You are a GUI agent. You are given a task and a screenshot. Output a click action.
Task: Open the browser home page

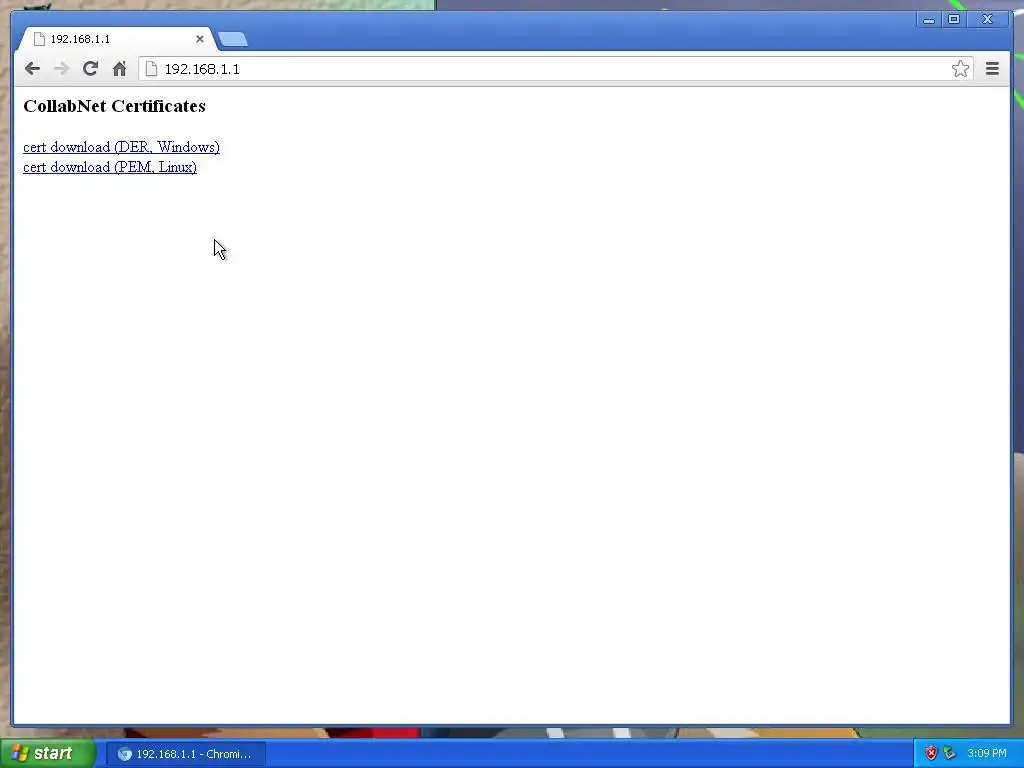pos(119,69)
